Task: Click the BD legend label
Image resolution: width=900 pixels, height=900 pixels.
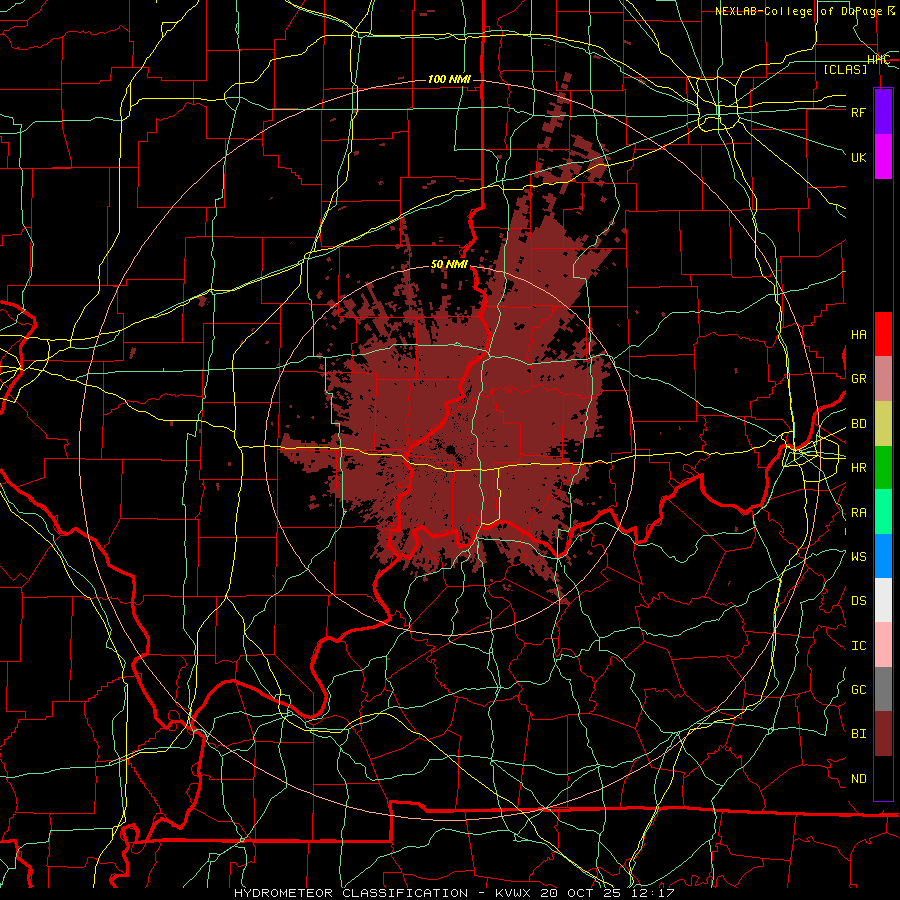Action: pos(858,424)
